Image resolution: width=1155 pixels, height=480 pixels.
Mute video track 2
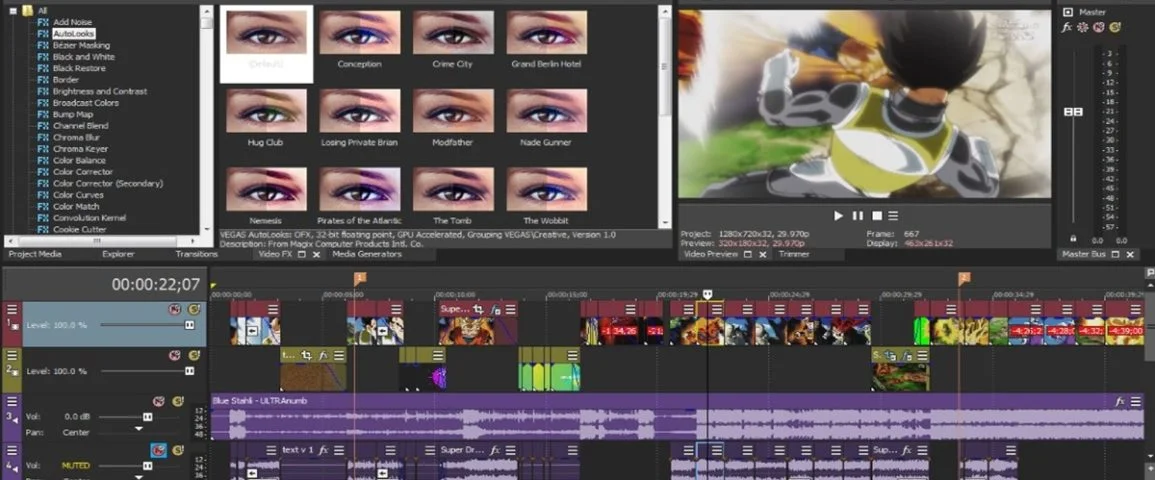click(175, 356)
